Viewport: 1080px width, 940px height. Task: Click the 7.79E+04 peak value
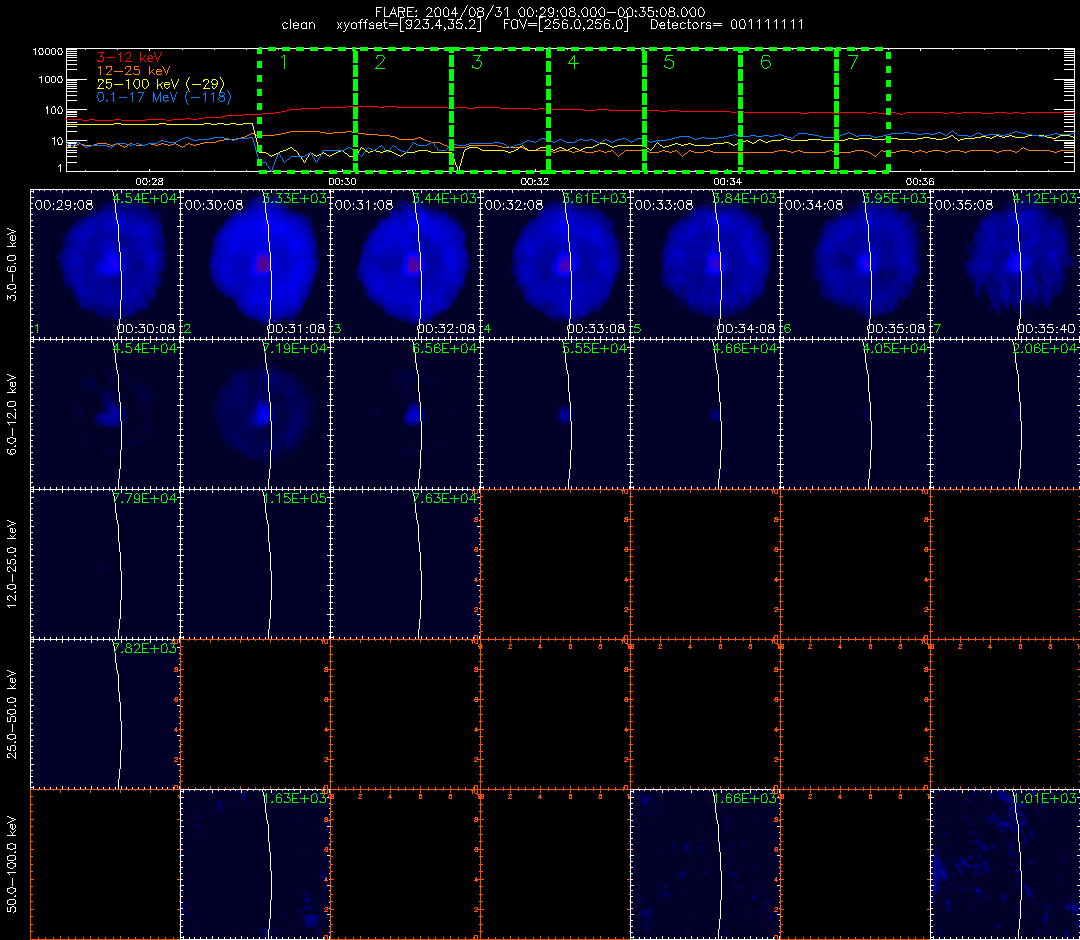[x=145, y=499]
